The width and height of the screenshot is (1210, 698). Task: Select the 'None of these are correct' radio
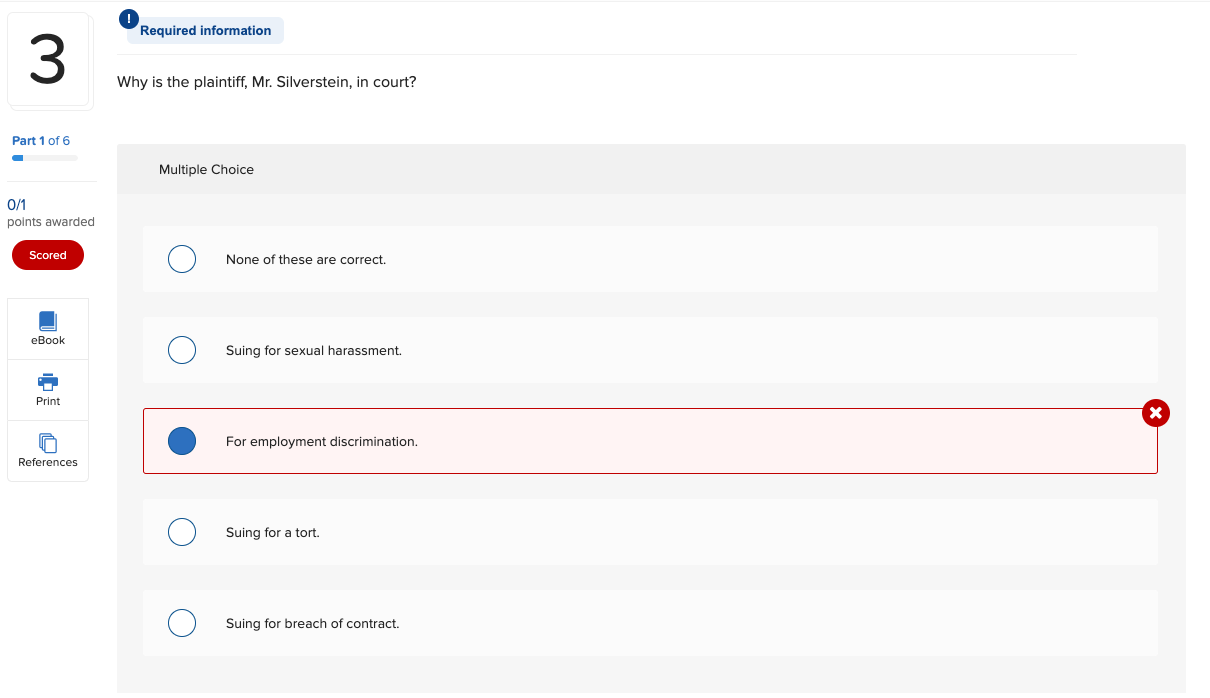point(182,259)
